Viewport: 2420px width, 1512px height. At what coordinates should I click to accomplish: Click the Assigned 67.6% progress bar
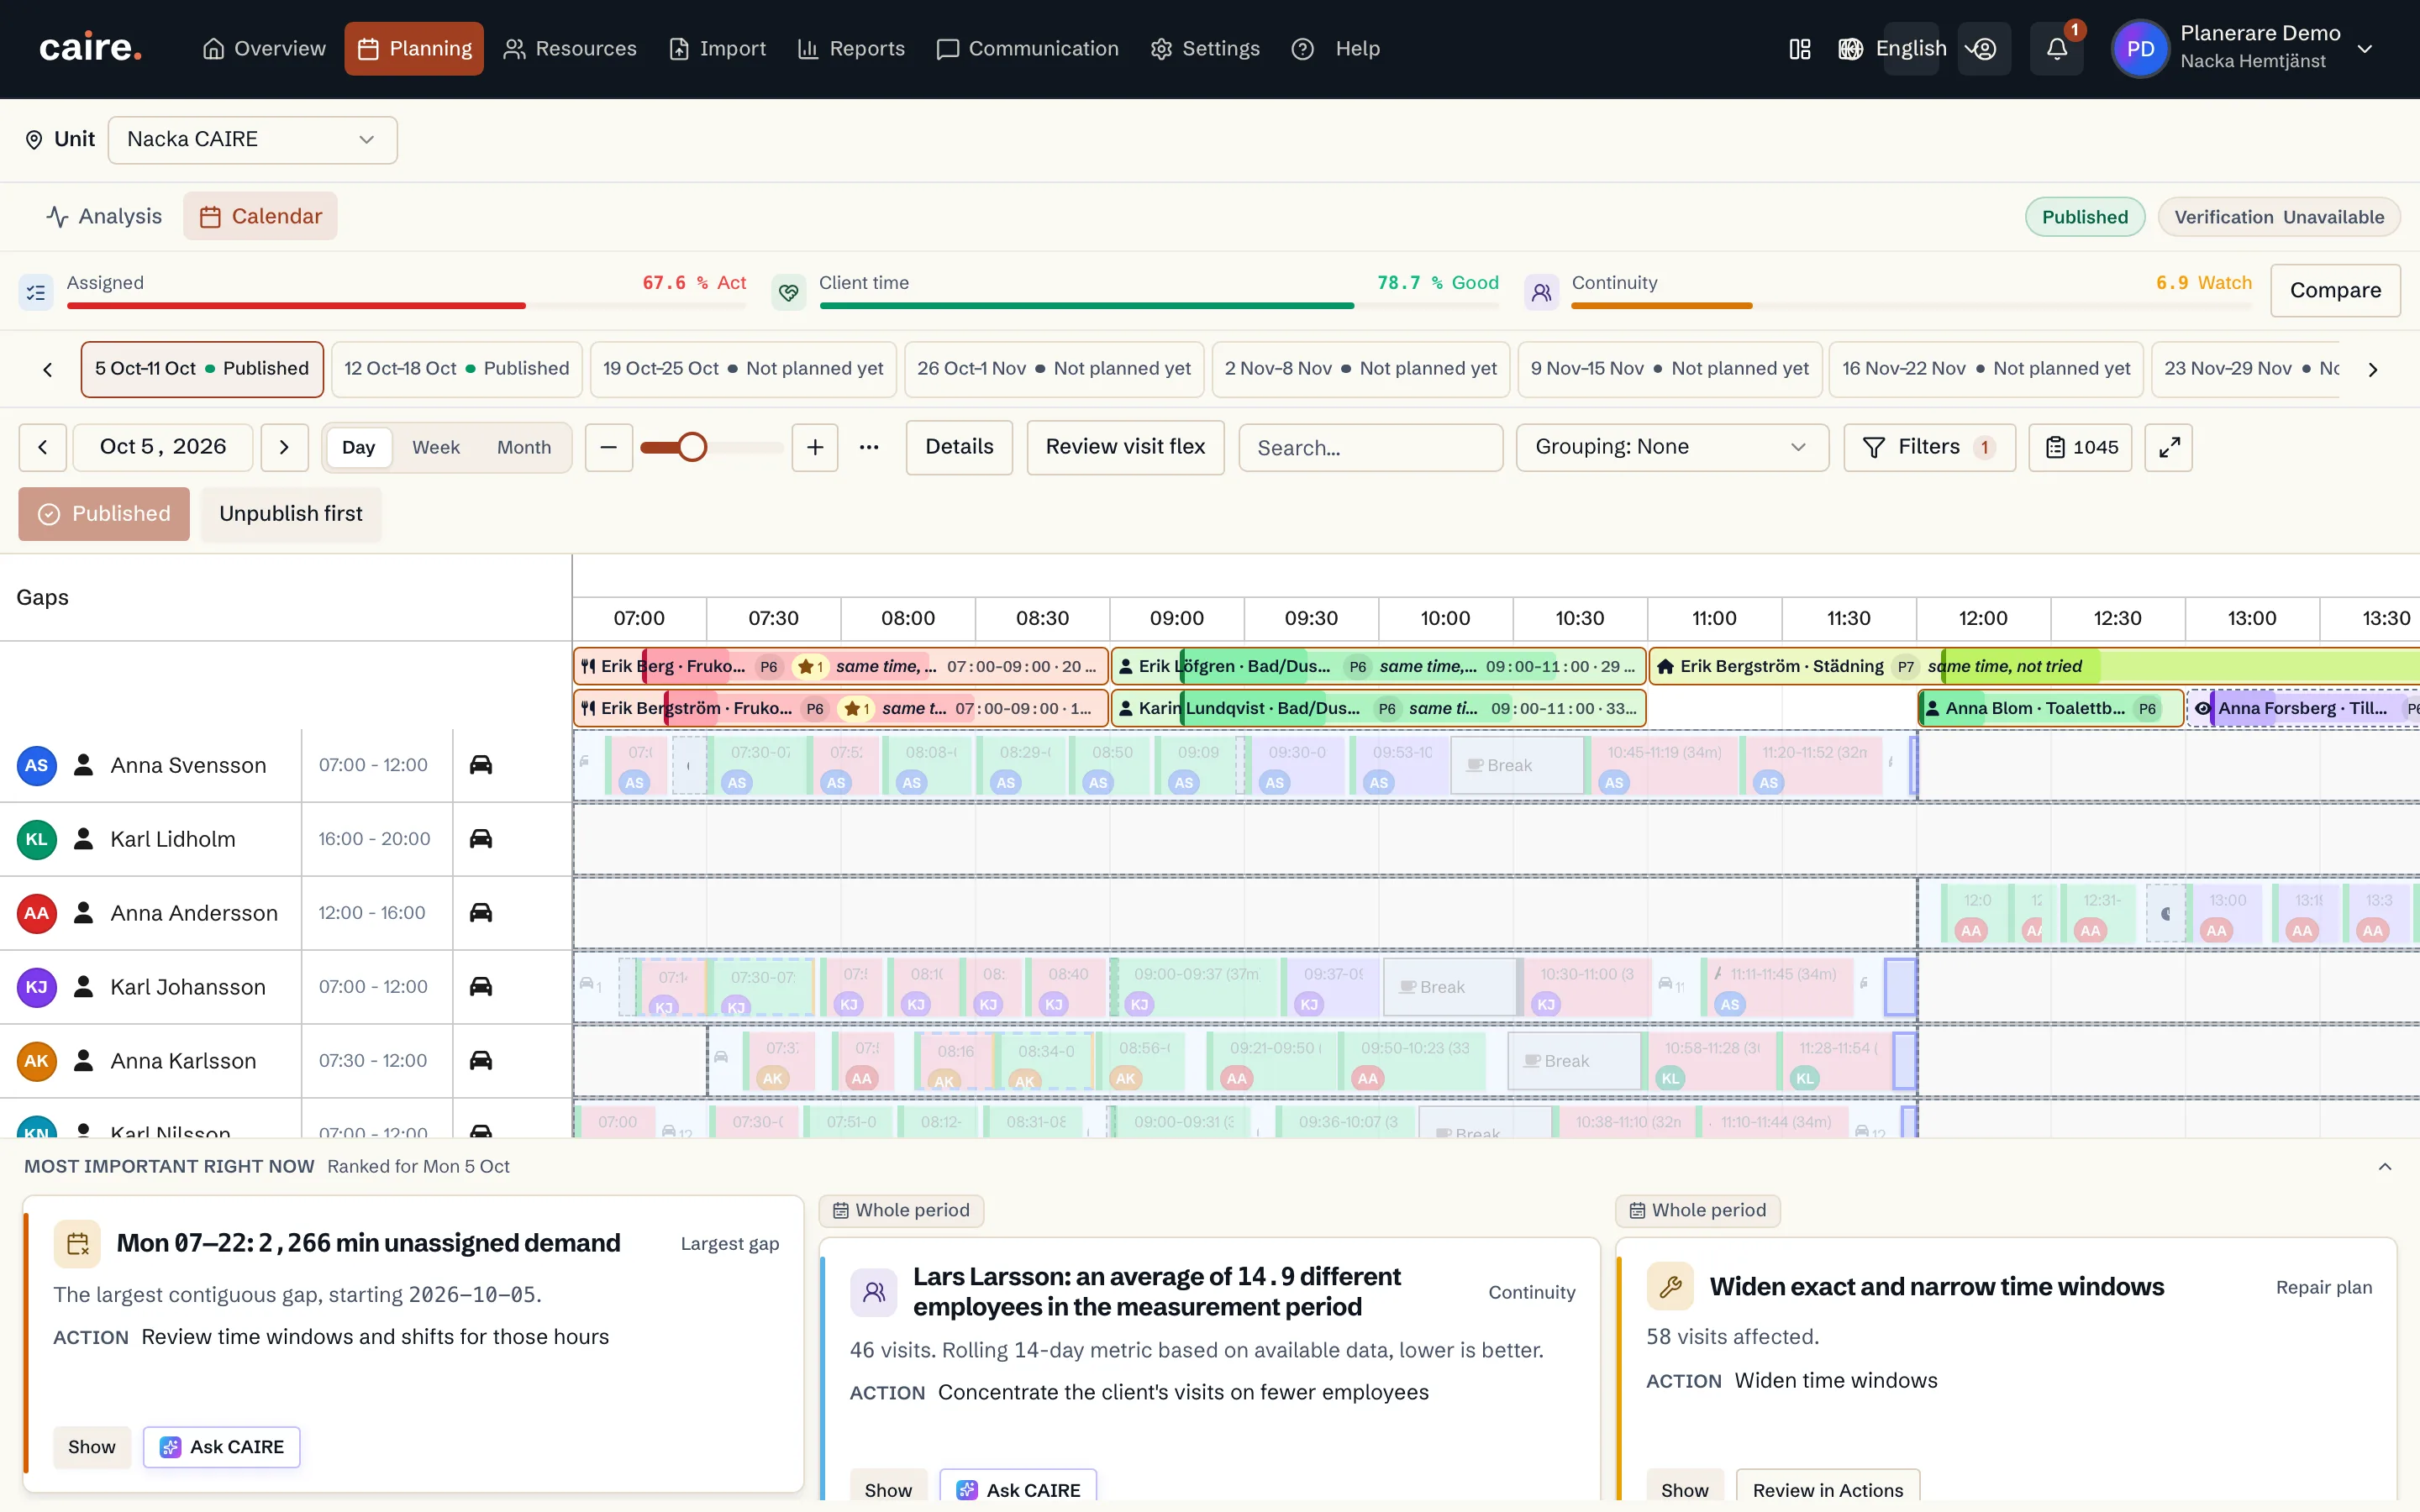406,306
